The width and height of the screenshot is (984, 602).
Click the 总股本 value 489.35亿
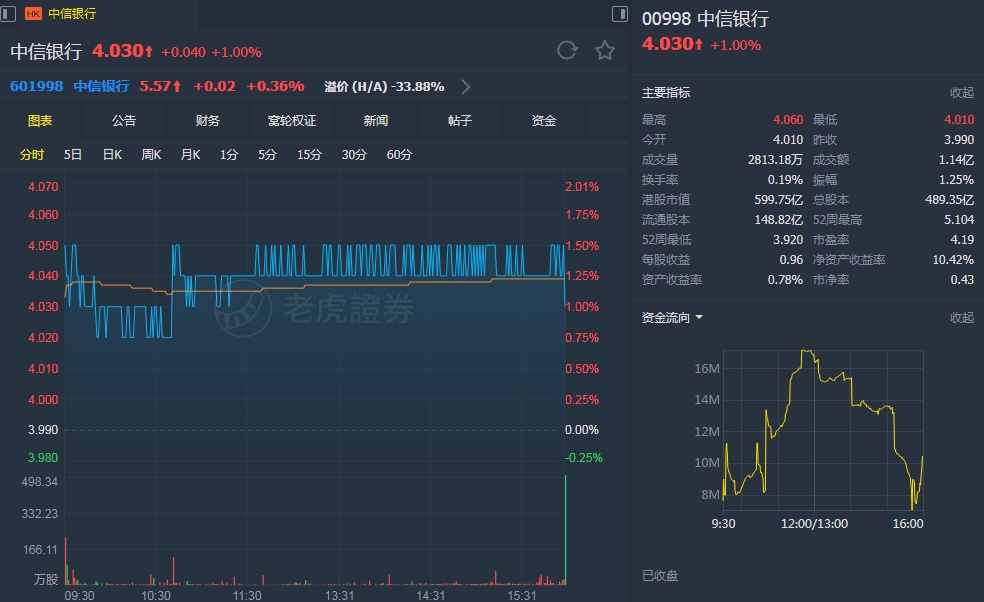[949, 200]
